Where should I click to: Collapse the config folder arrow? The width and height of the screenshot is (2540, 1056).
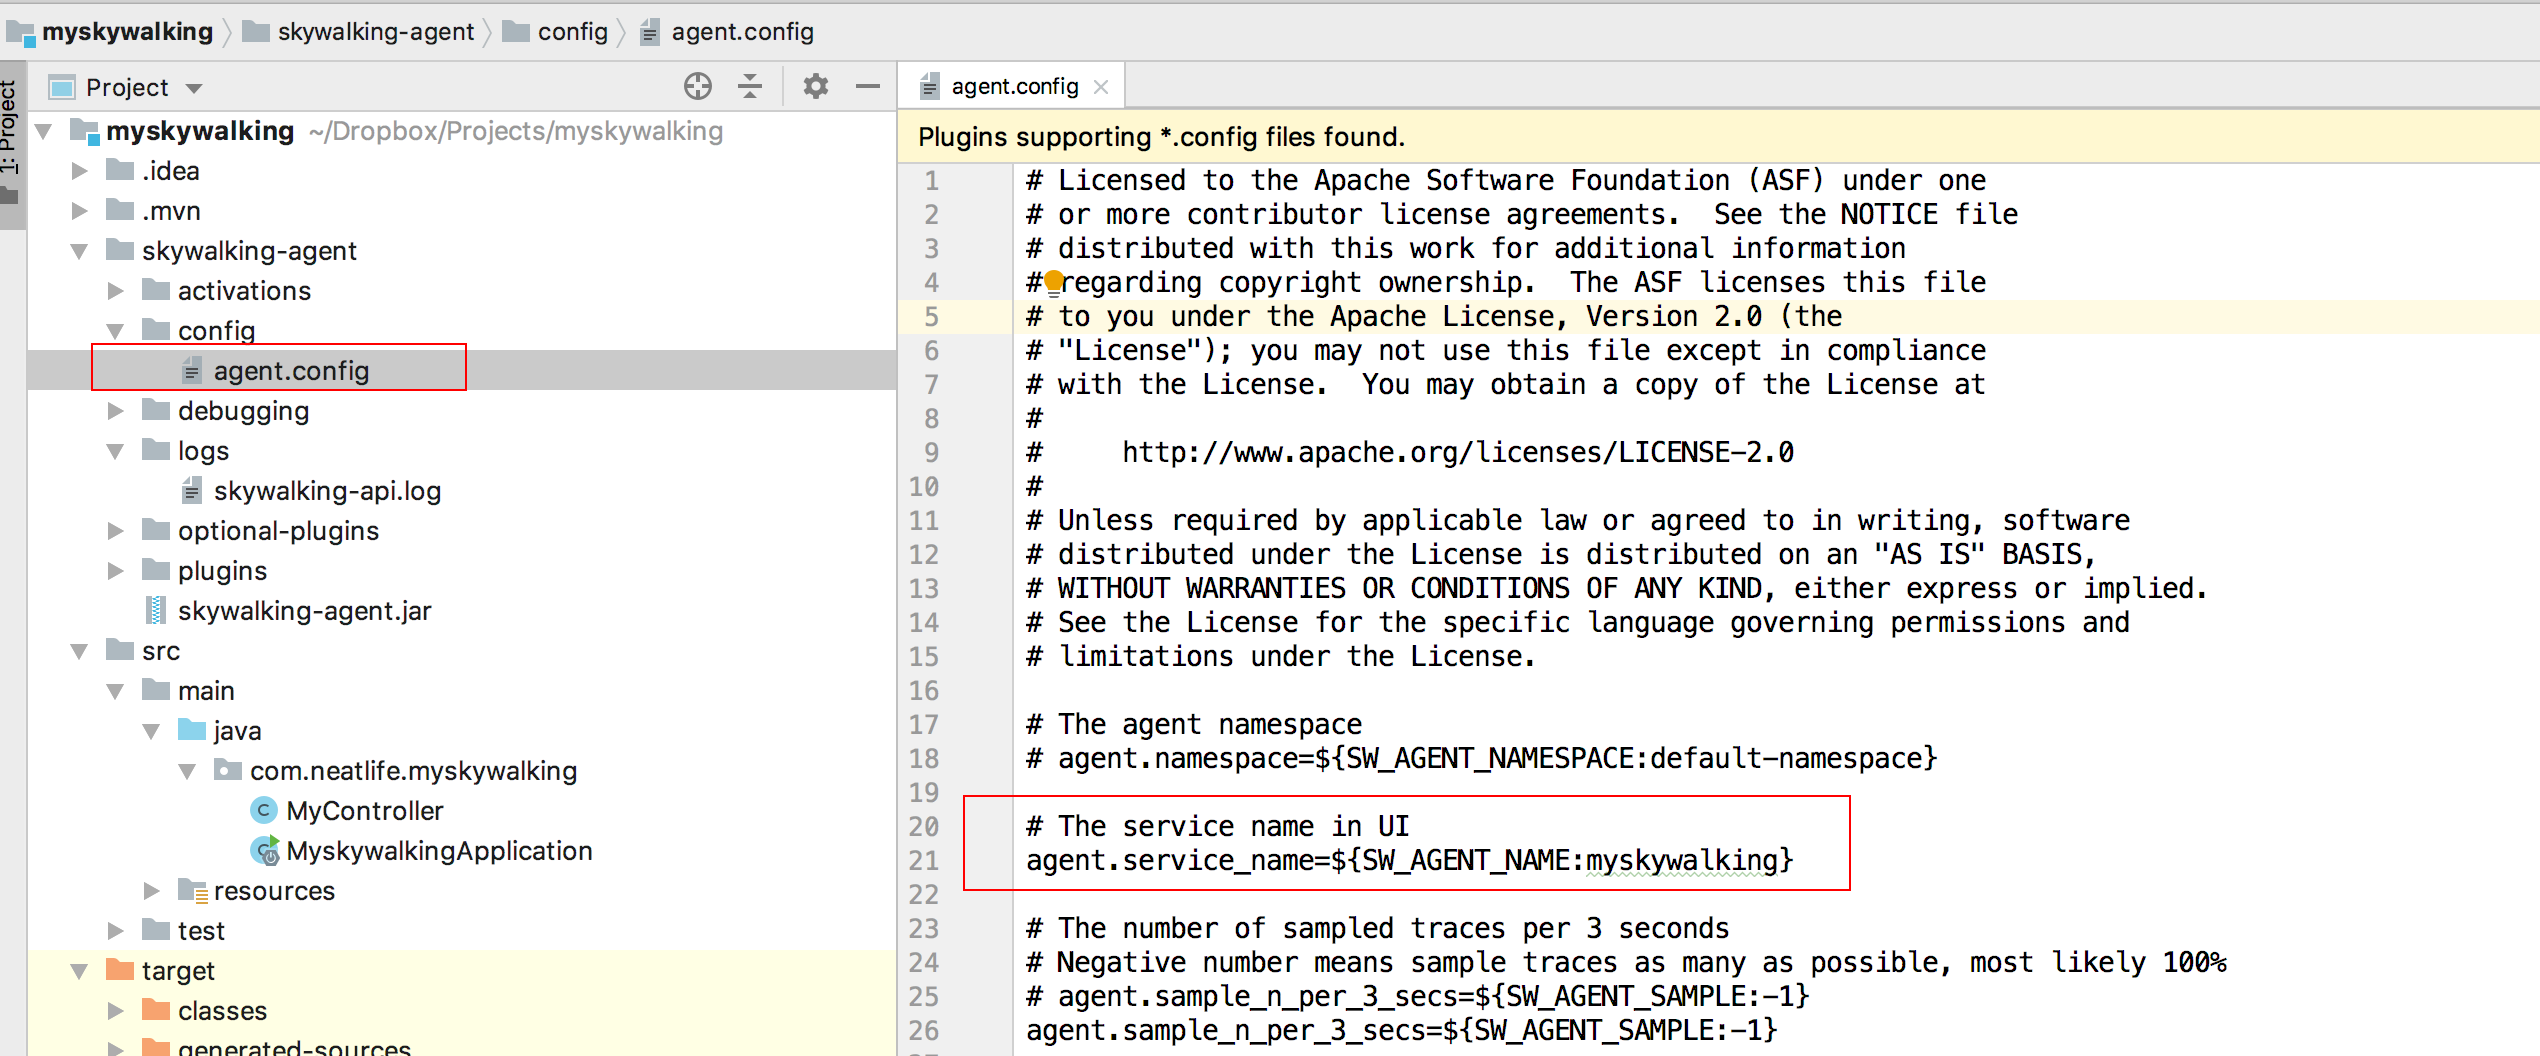(x=116, y=331)
